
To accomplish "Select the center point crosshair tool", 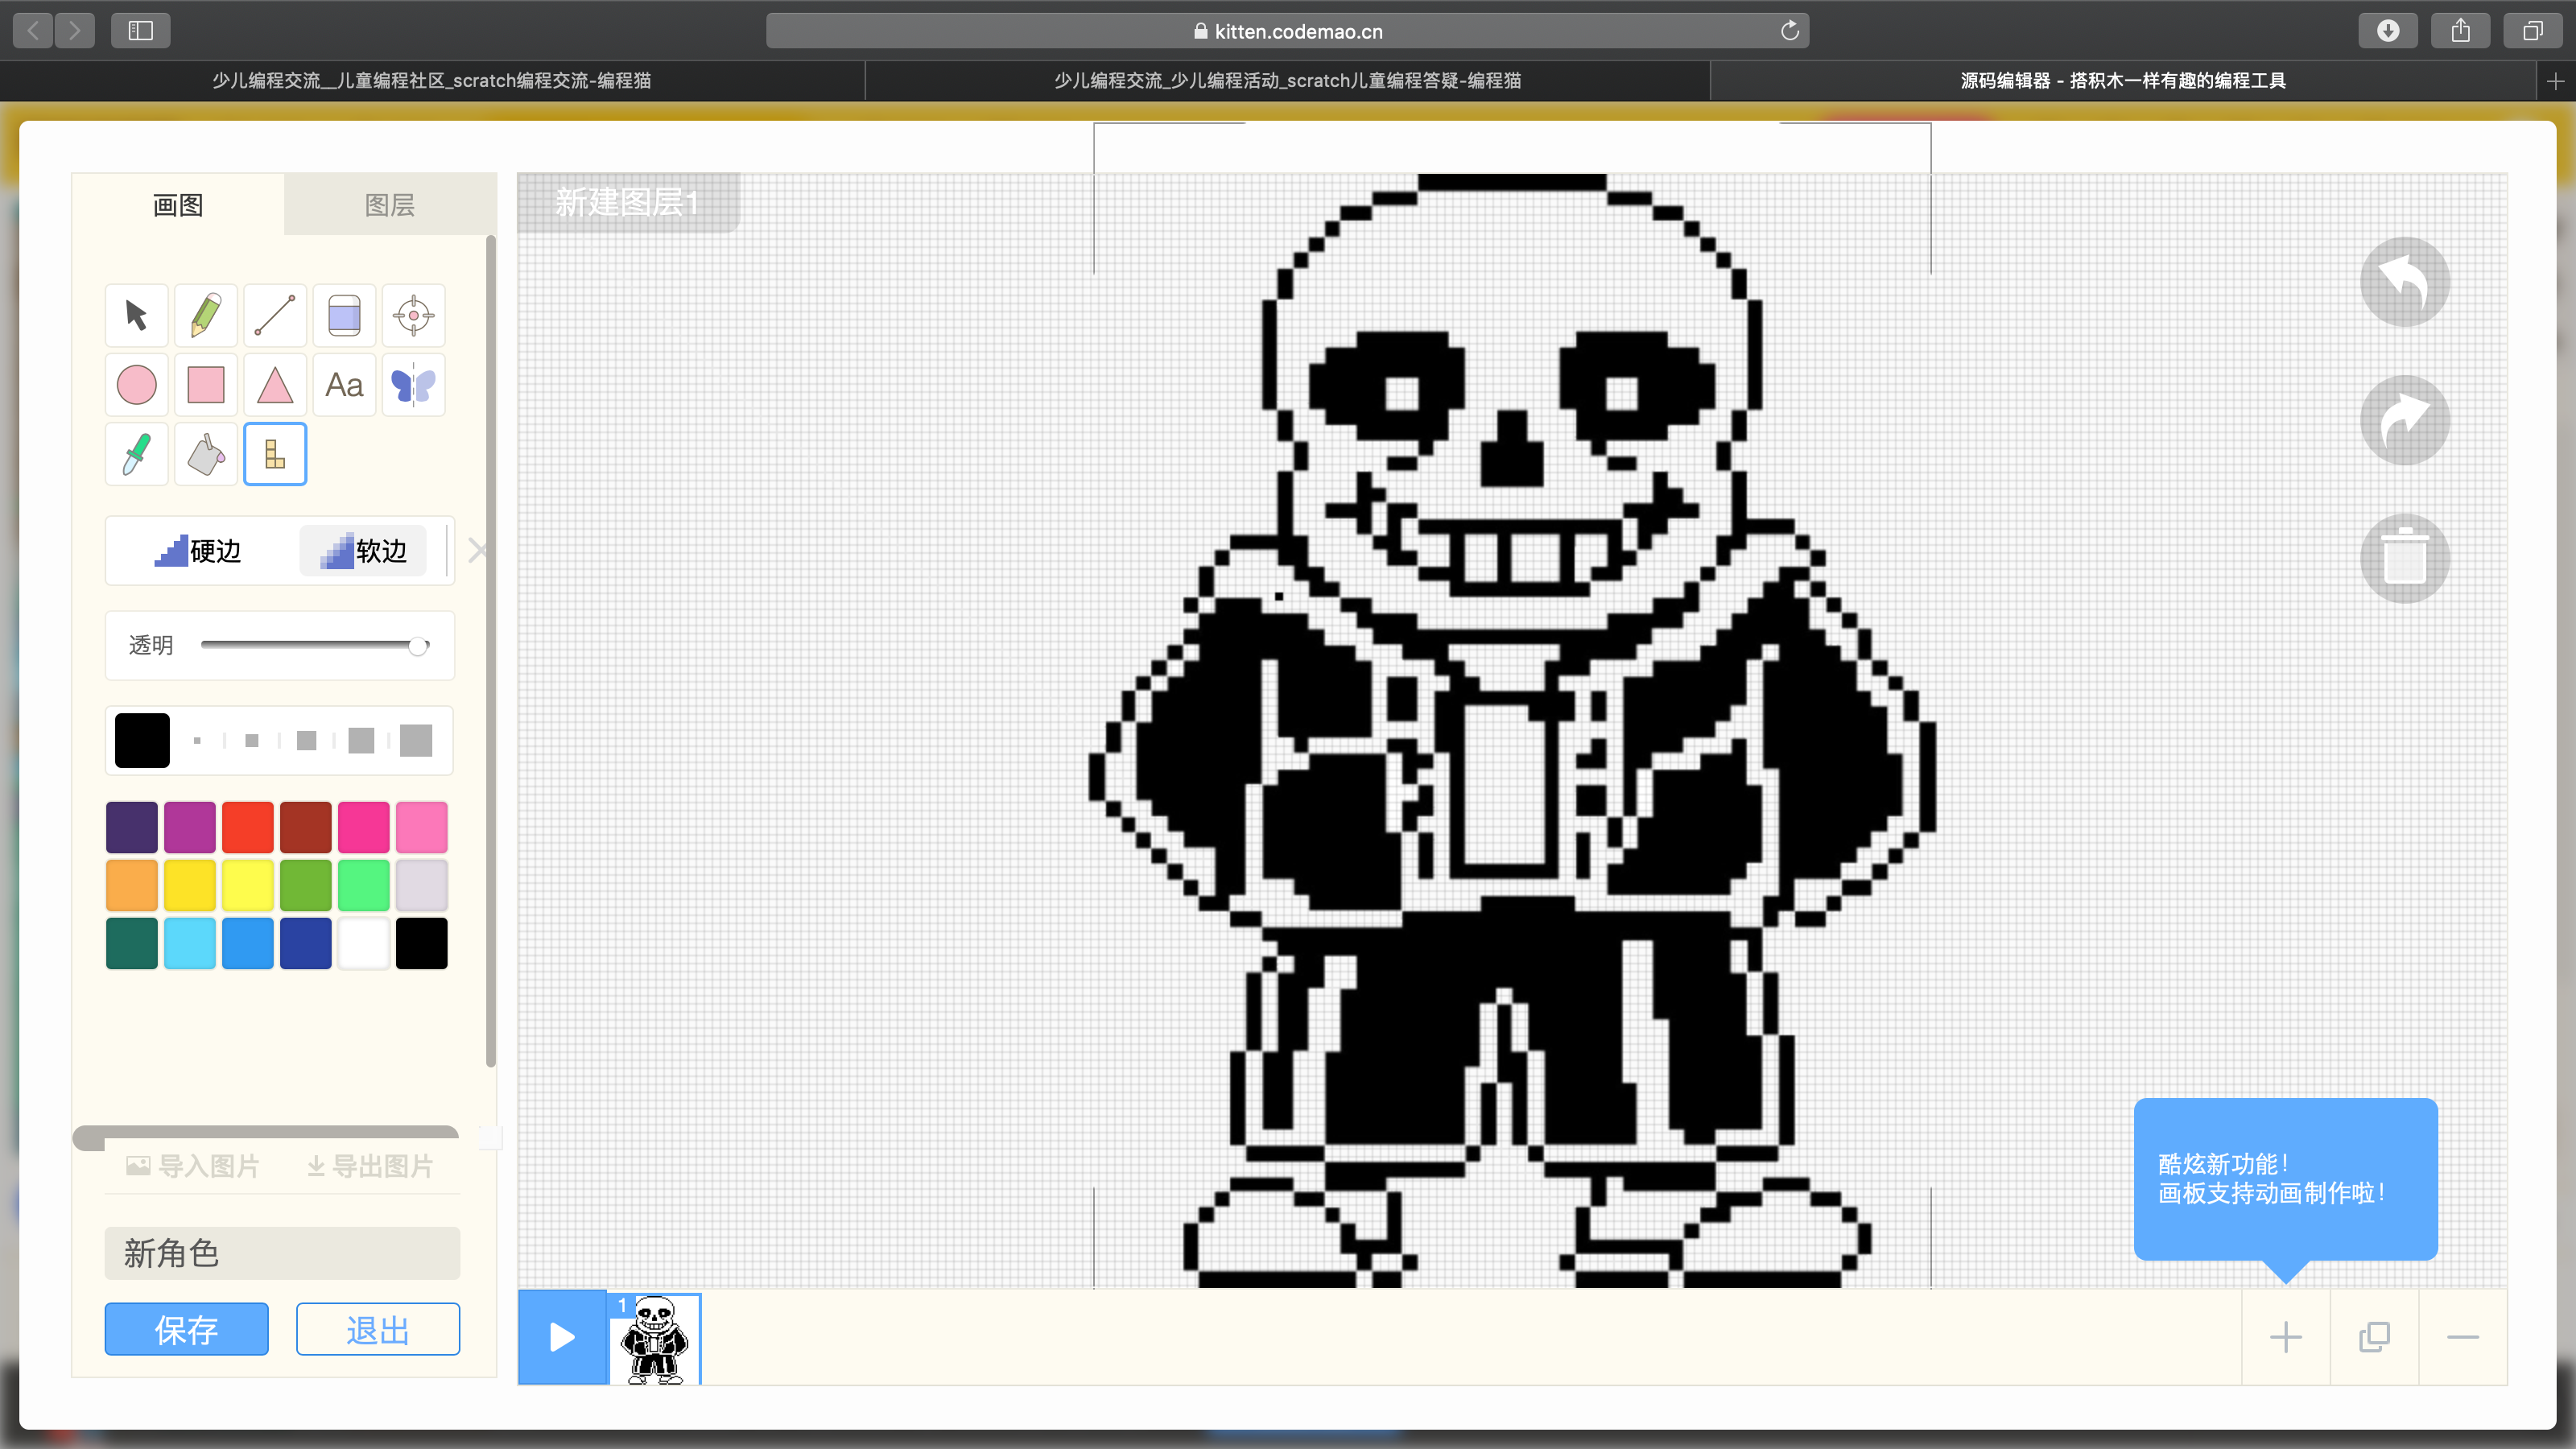I will [x=413, y=315].
